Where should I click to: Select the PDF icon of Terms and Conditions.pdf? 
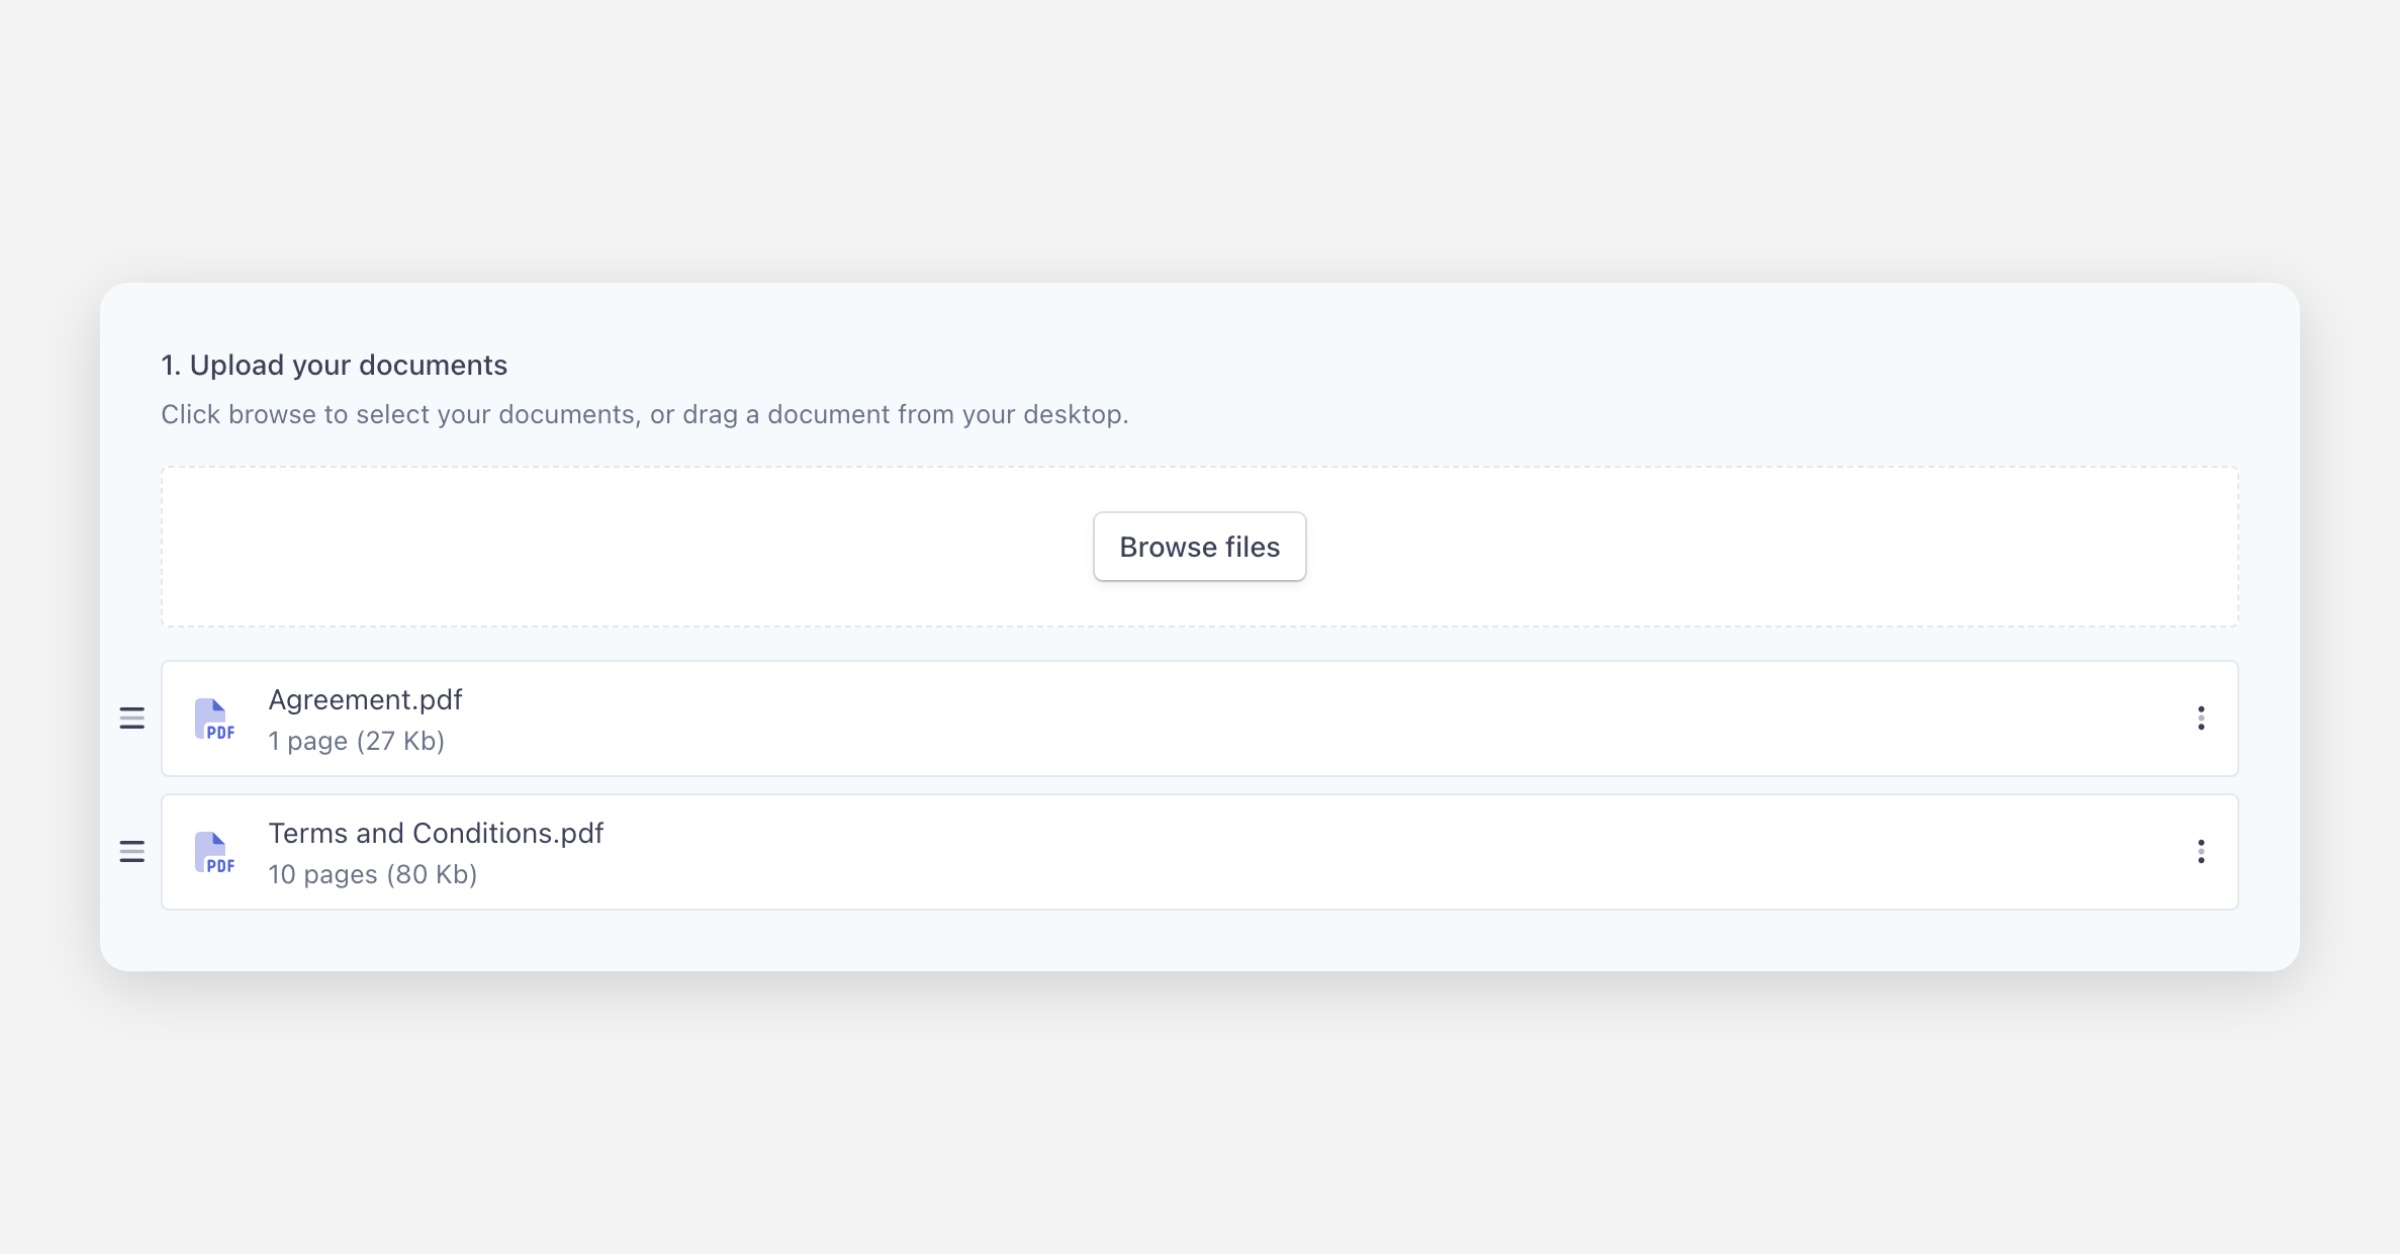(x=214, y=852)
